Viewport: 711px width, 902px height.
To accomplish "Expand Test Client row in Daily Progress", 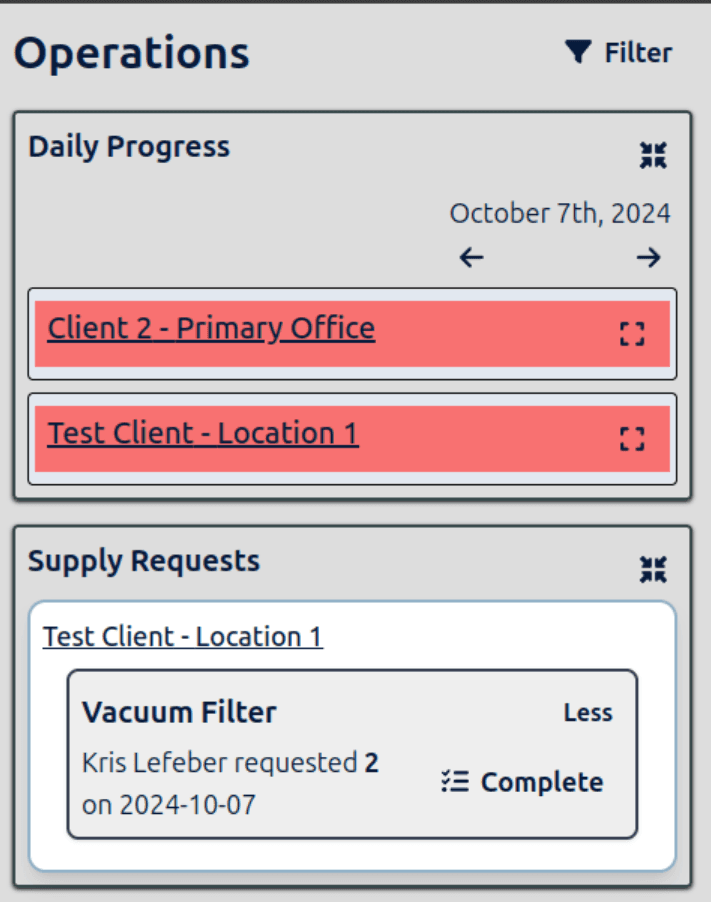I will 632,438.
